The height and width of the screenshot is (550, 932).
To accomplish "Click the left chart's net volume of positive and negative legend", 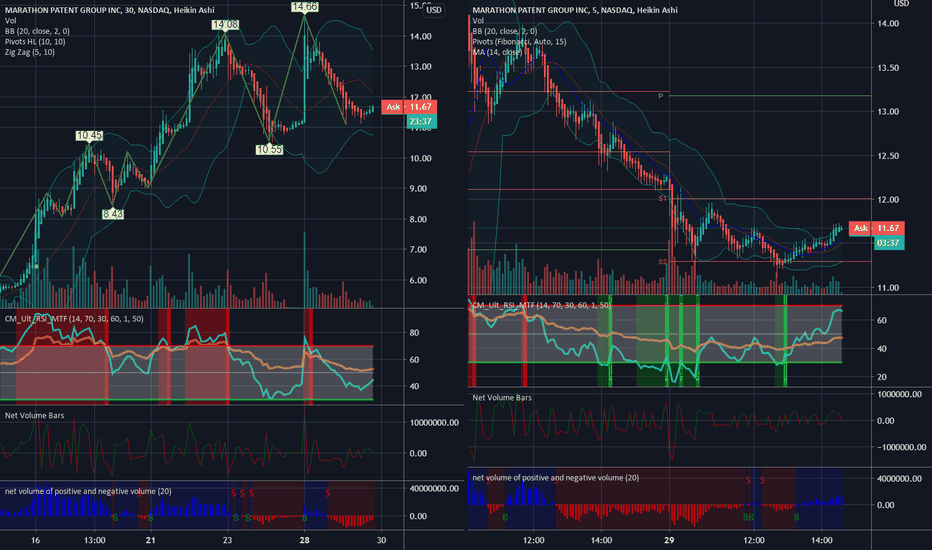I will tap(88, 491).
